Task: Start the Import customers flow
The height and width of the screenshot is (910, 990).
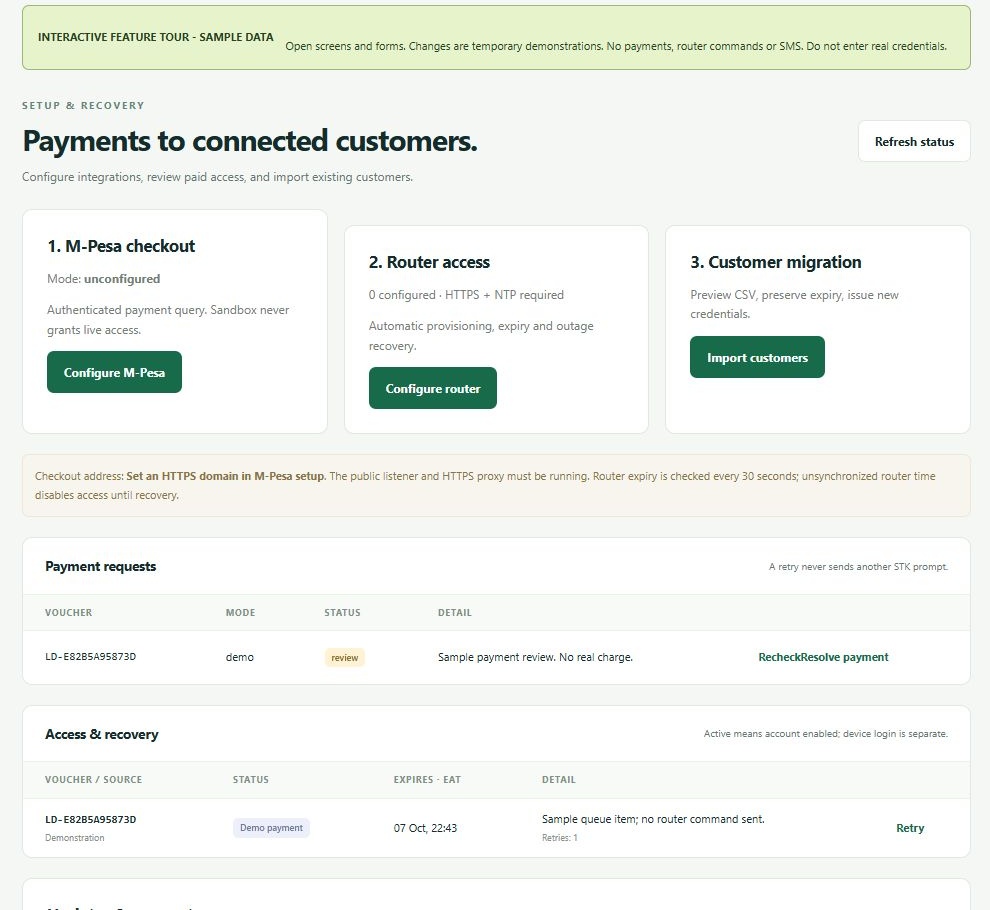Action: coord(757,357)
